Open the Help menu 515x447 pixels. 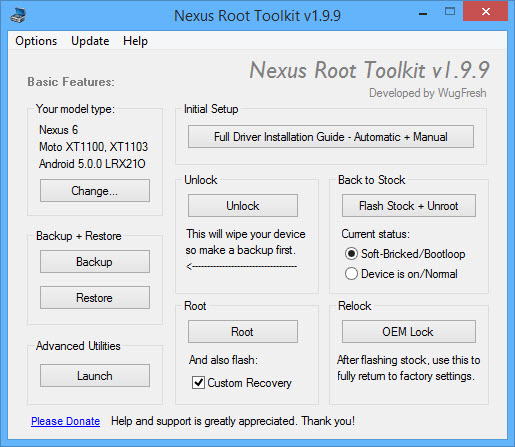[x=135, y=41]
